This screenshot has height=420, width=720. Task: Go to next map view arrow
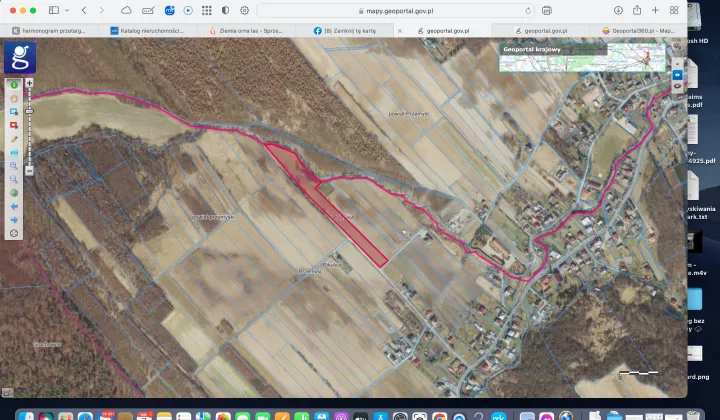click(14, 220)
